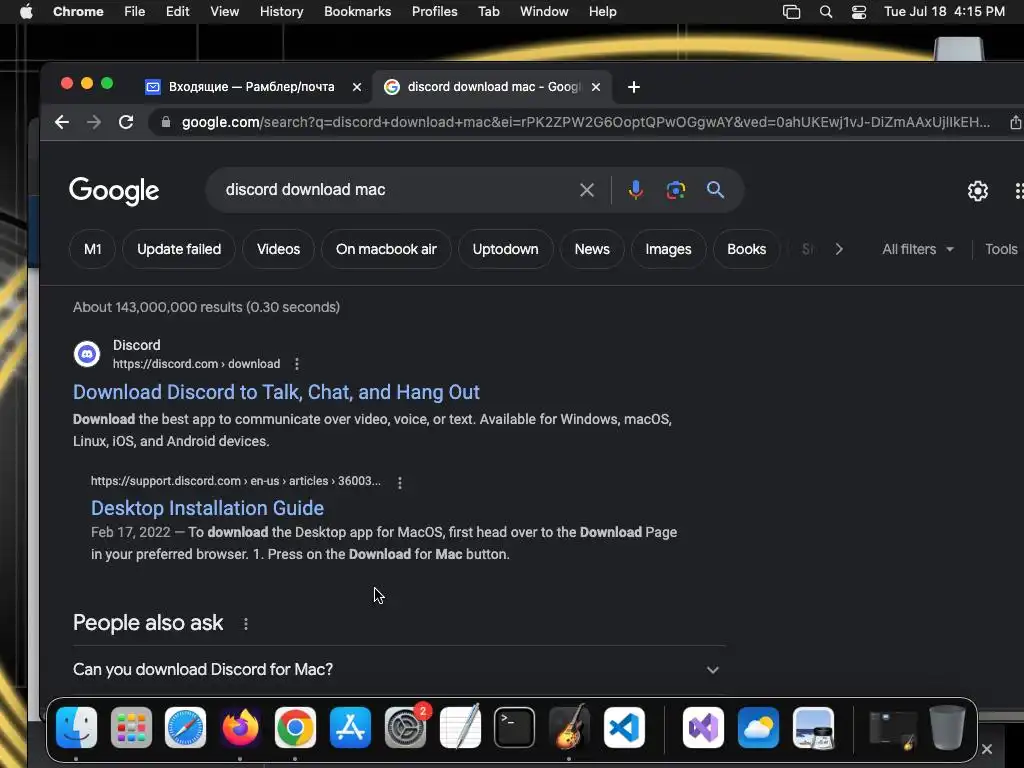Switch to Images results

pos(668,249)
